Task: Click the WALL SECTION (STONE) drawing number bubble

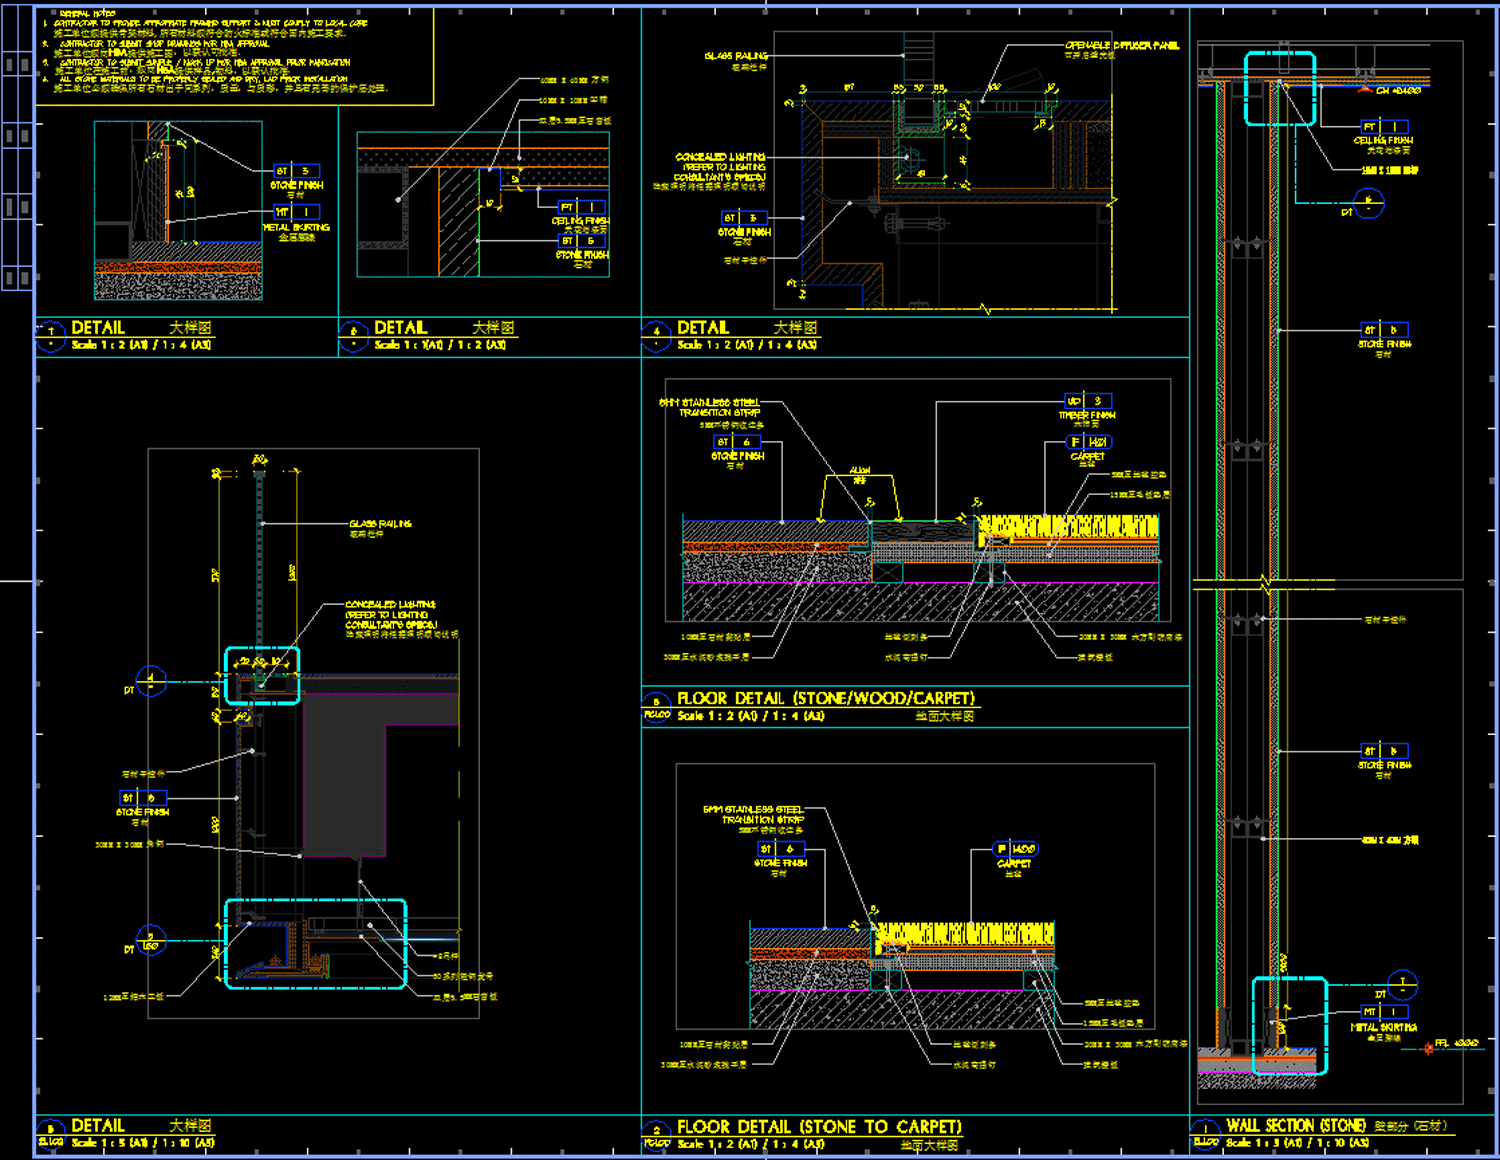Action: click(1206, 1134)
